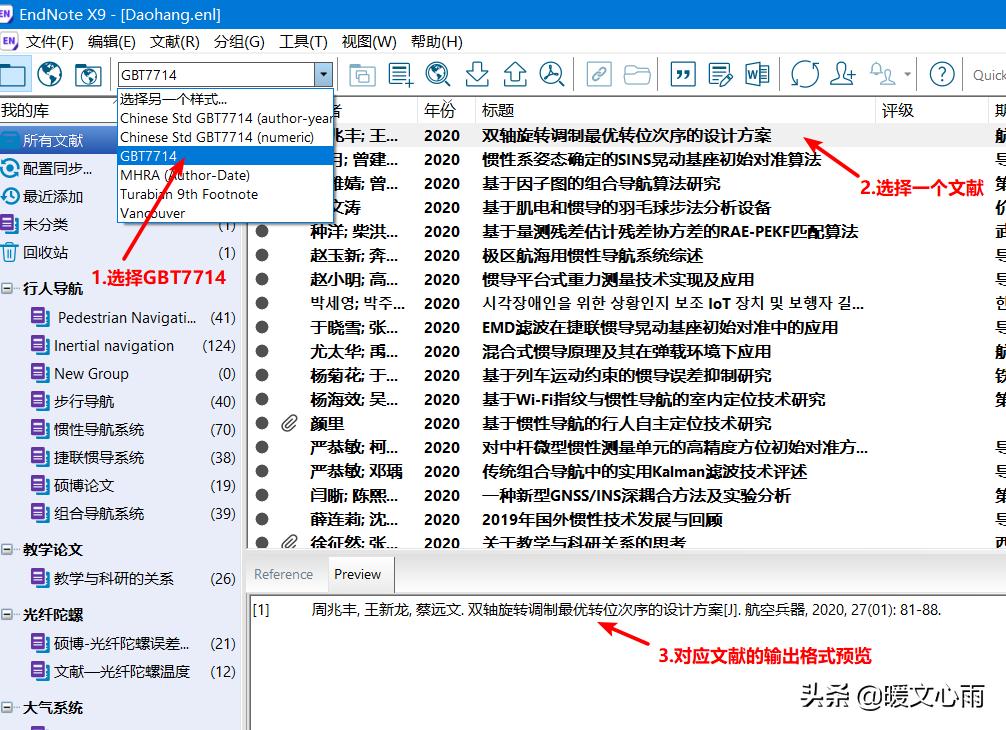Screen dimensions: 1006x730
Task: Insert citation using the quotation icon
Action: click(x=683, y=75)
